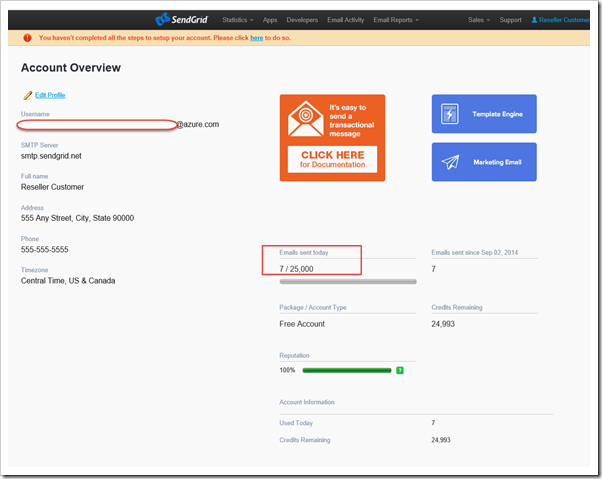
Task: Click the 'Used Today' row label
Action: pyautogui.click(x=296, y=423)
